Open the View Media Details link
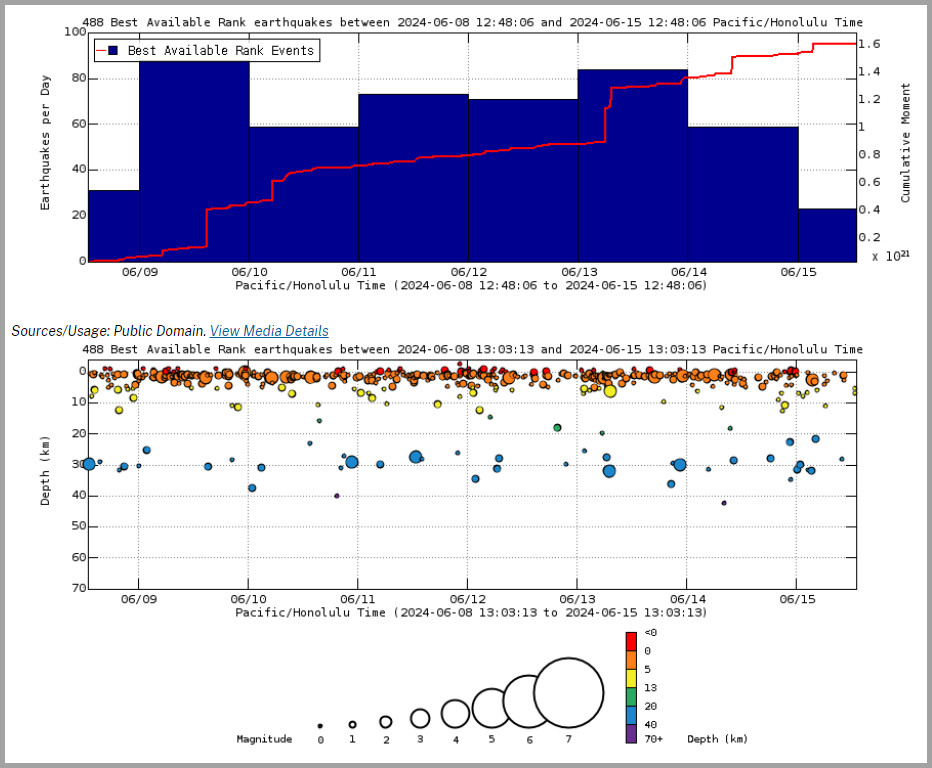Screen dimensions: 932x768 coord(269,331)
